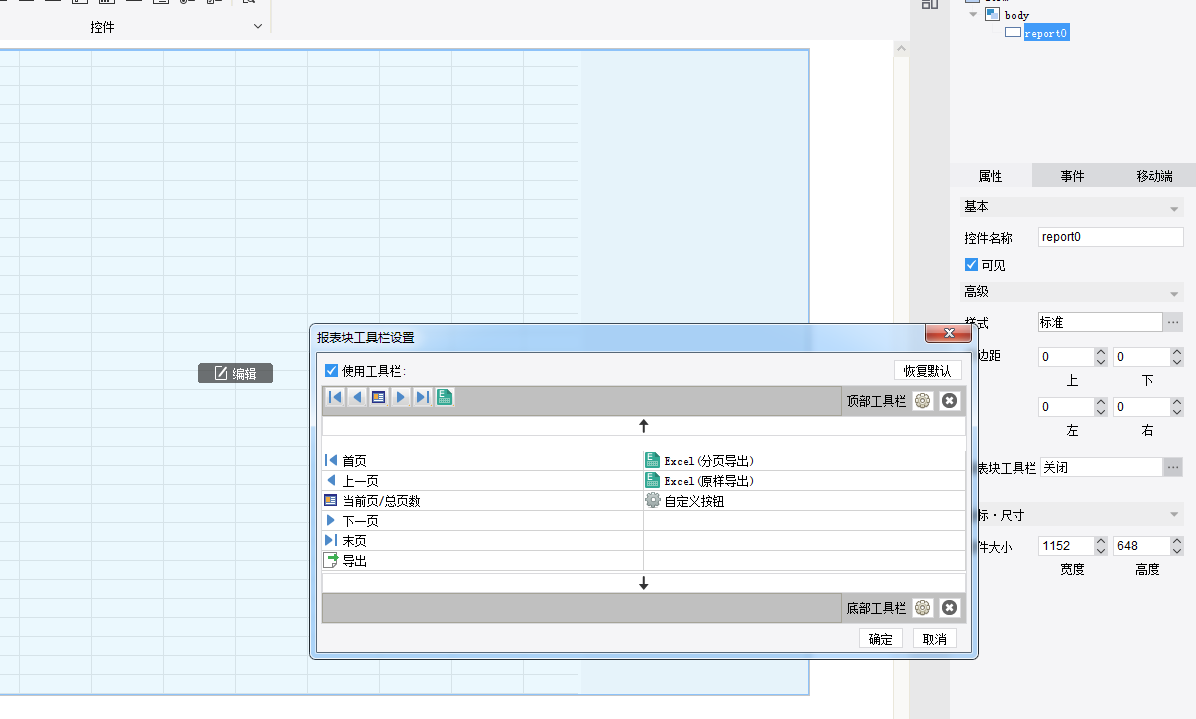Image resolution: width=1196 pixels, height=719 pixels.
Task: Click the 确定 button in the dialog
Action: pos(880,639)
